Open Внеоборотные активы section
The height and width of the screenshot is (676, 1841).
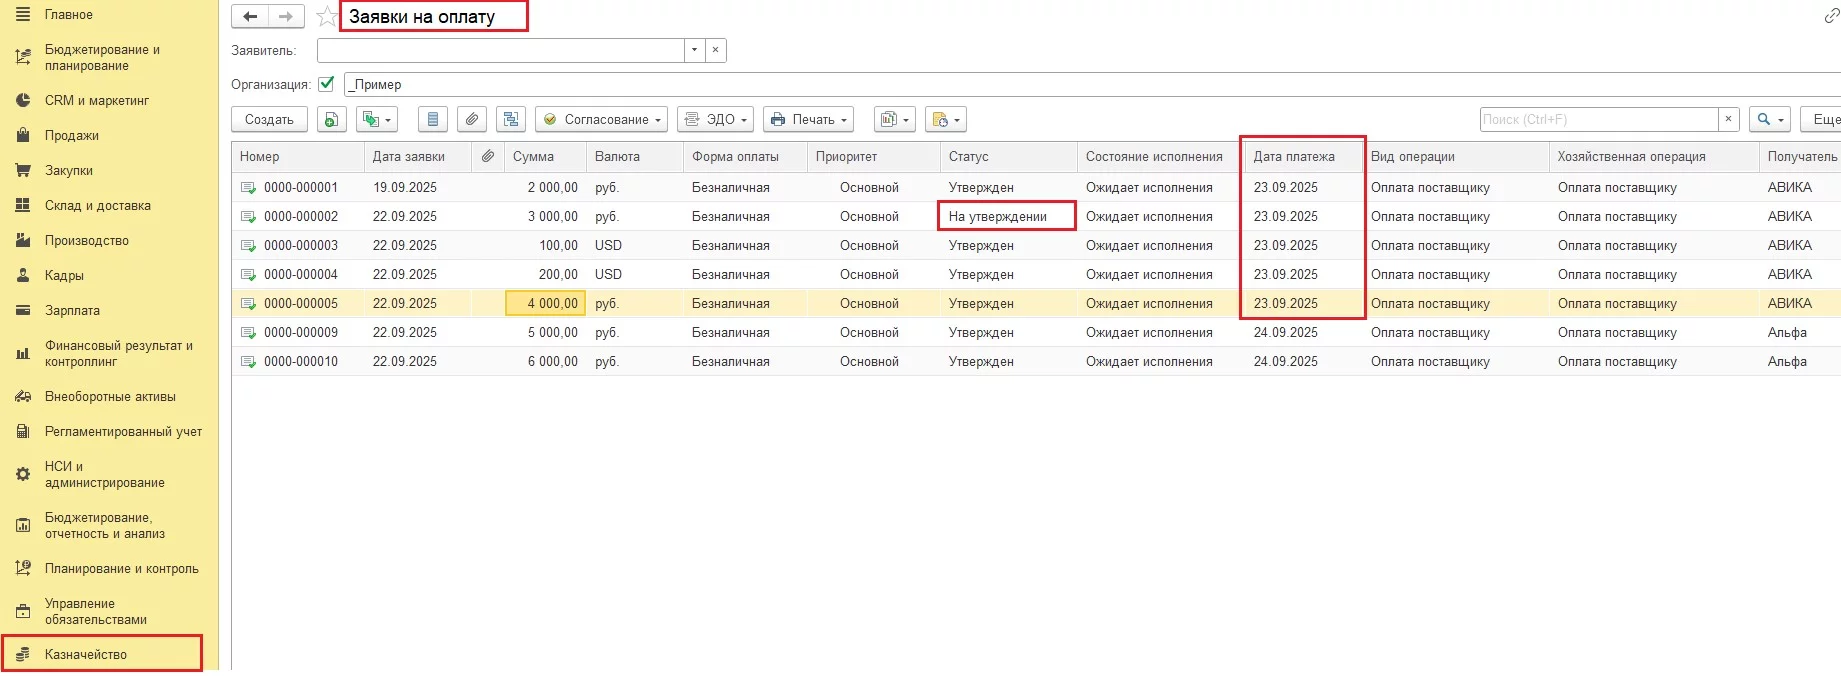click(110, 396)
